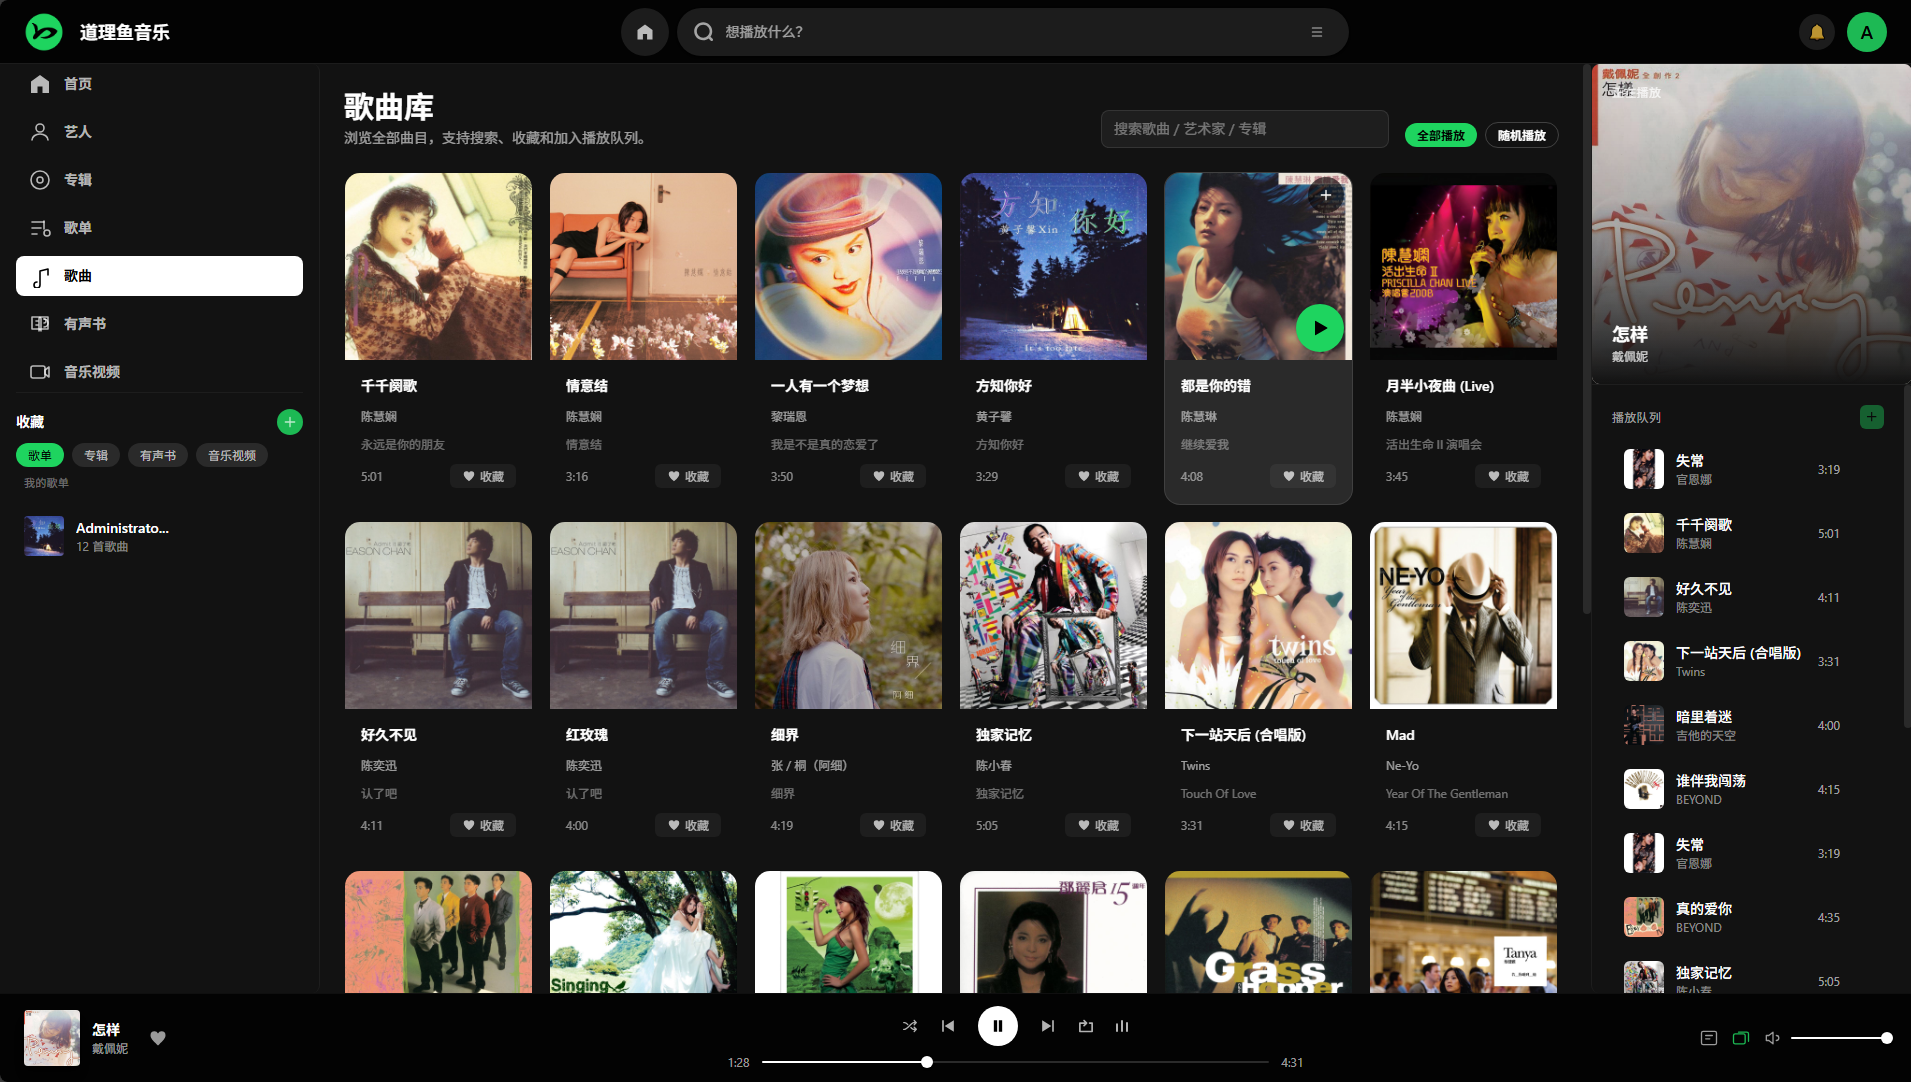Click the 随机播放 button
Viewport: 1911px width, 1082px height.
click(x=1521, y=136)
